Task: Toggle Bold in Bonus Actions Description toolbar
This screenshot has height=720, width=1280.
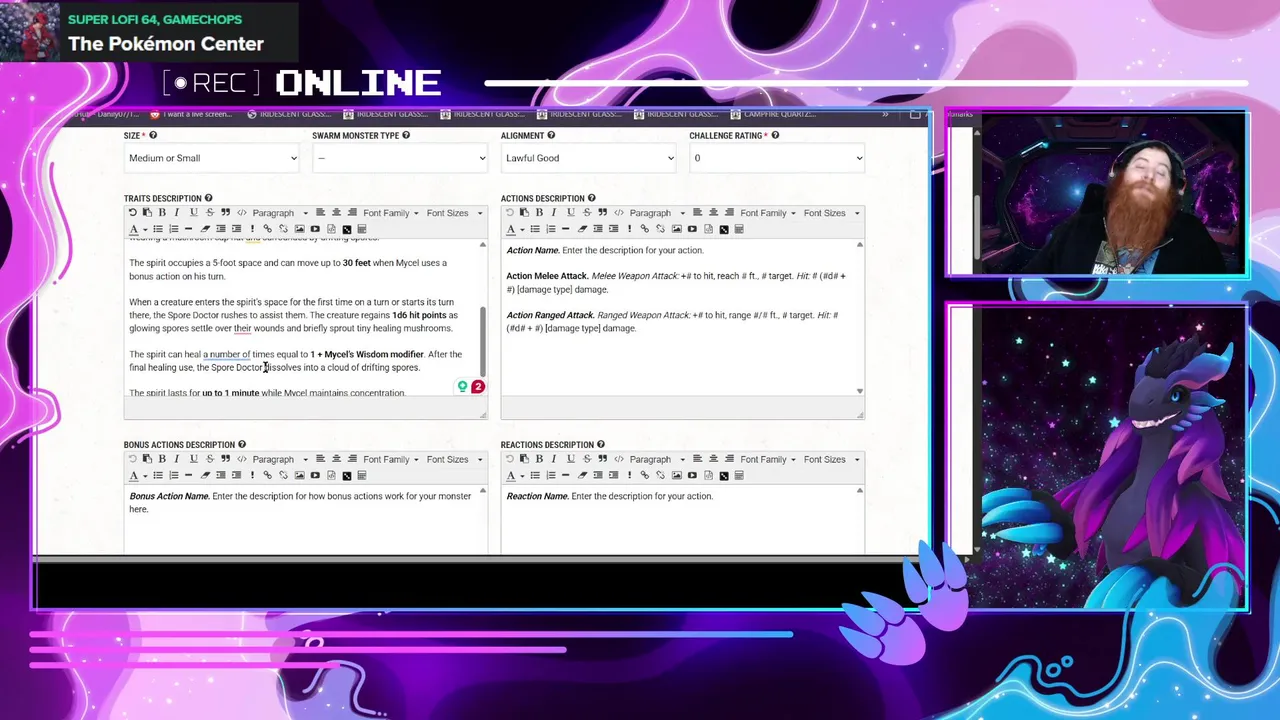Action: [162, 459]
